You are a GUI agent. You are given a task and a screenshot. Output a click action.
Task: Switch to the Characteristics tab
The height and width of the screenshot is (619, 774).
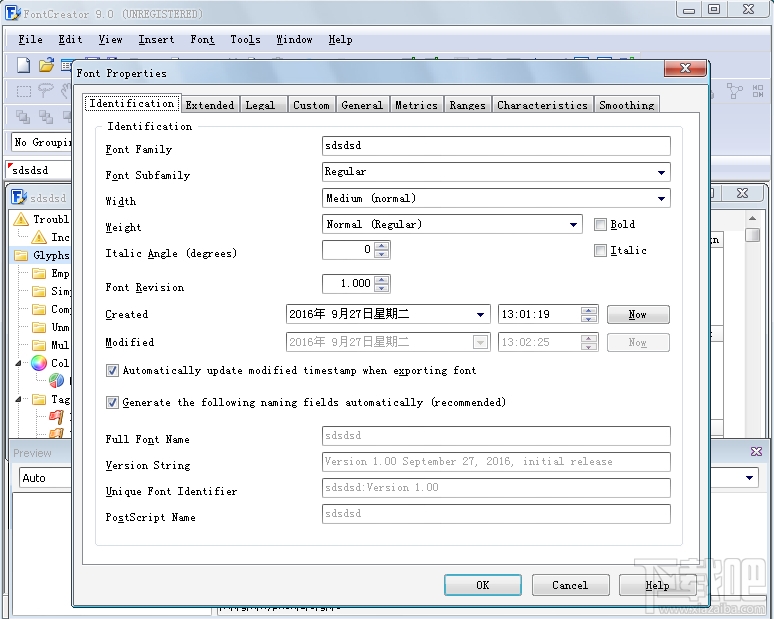tap(542, 105)
